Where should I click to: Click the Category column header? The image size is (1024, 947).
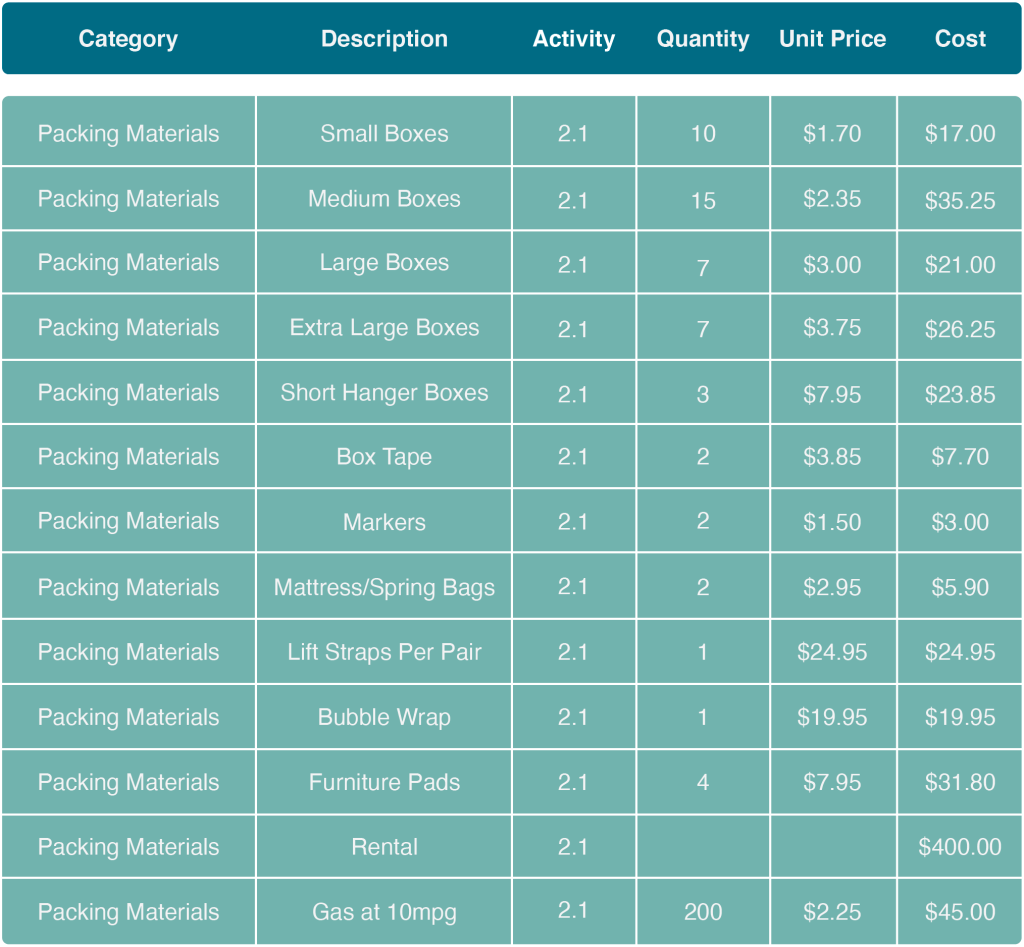click(128, 39)
